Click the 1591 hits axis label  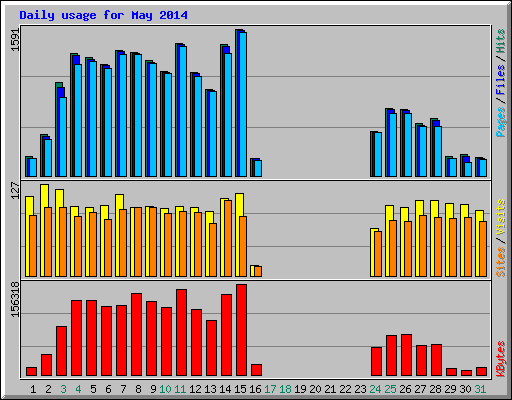(x=15, y=40)
